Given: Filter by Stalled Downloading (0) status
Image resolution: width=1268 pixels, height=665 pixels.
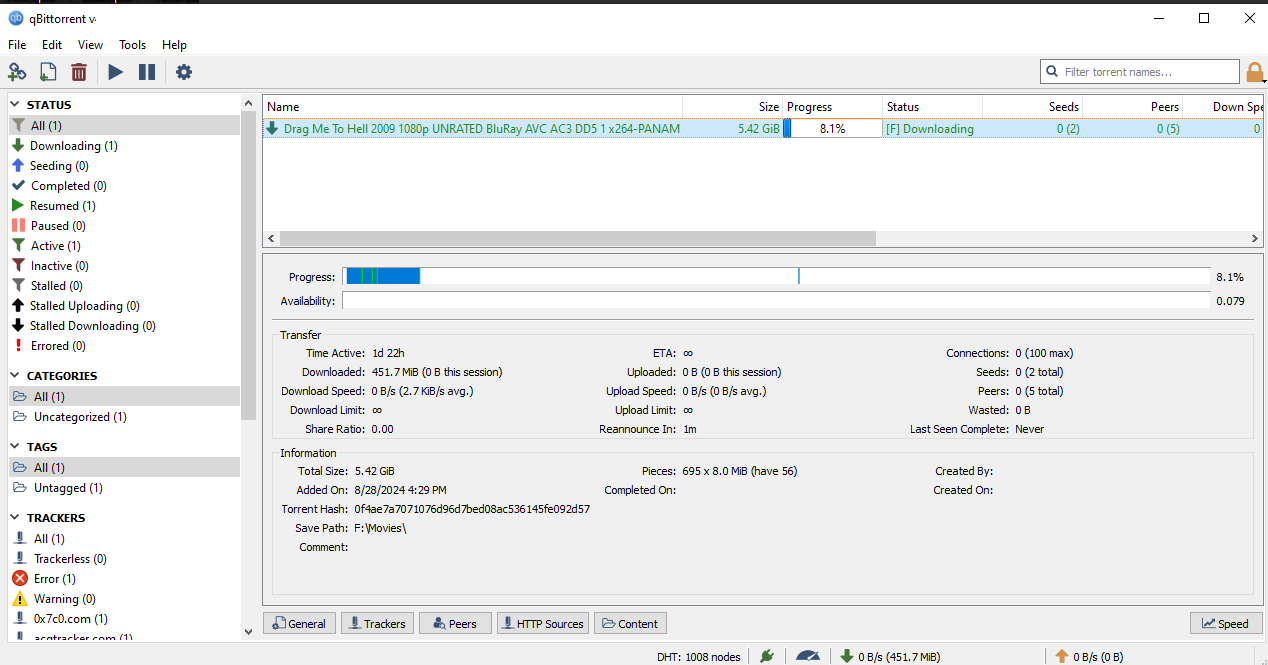Looking at the screenshot, I should point(125,325).
